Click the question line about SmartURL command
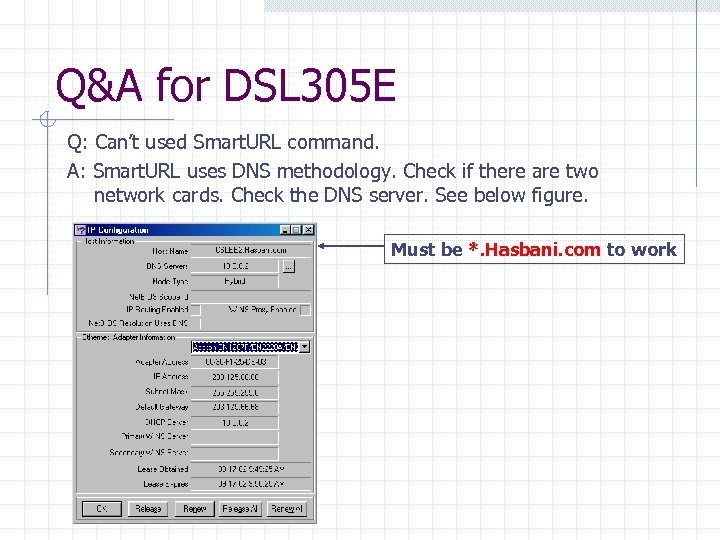The image size is (720, 540). 223,142
